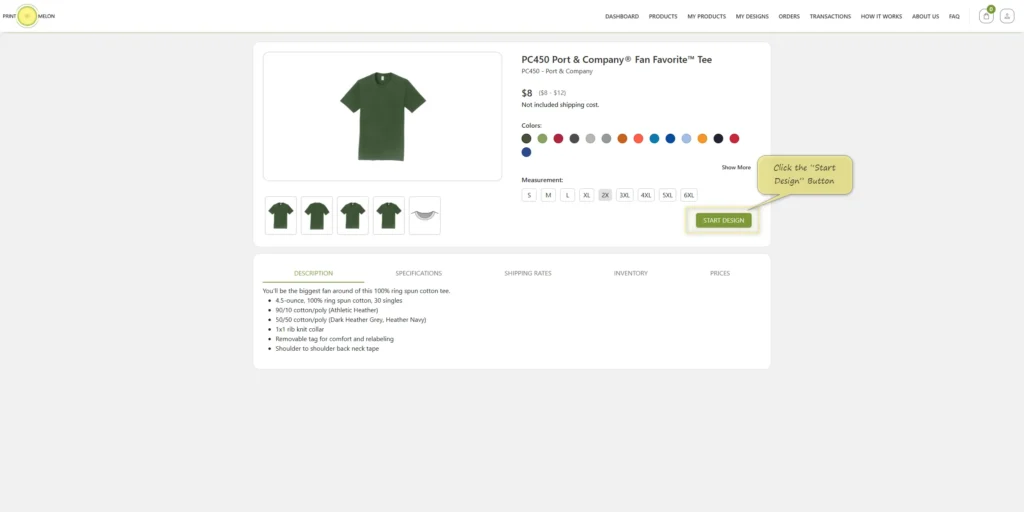View Transactions from the navbar

click(830, 16)
